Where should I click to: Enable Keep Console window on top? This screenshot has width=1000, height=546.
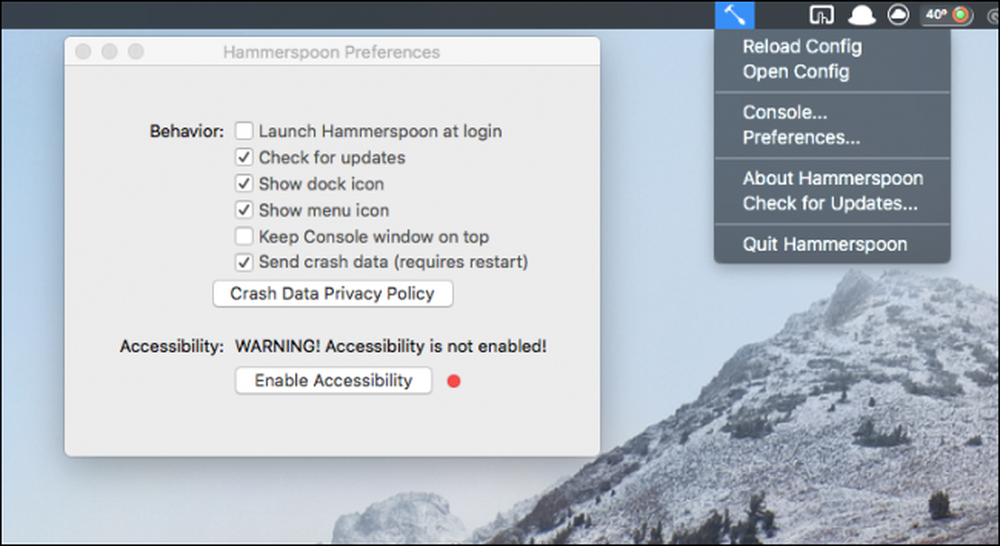[x=244, y=236]
